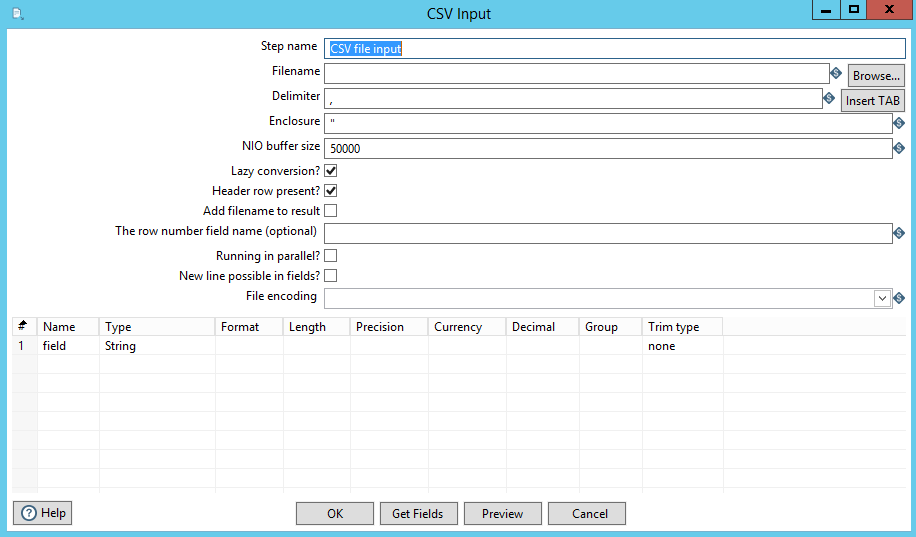Screen dimensions: 916x537
Task: Click the variable icon beside Filename field
Action: pos(835,73)
